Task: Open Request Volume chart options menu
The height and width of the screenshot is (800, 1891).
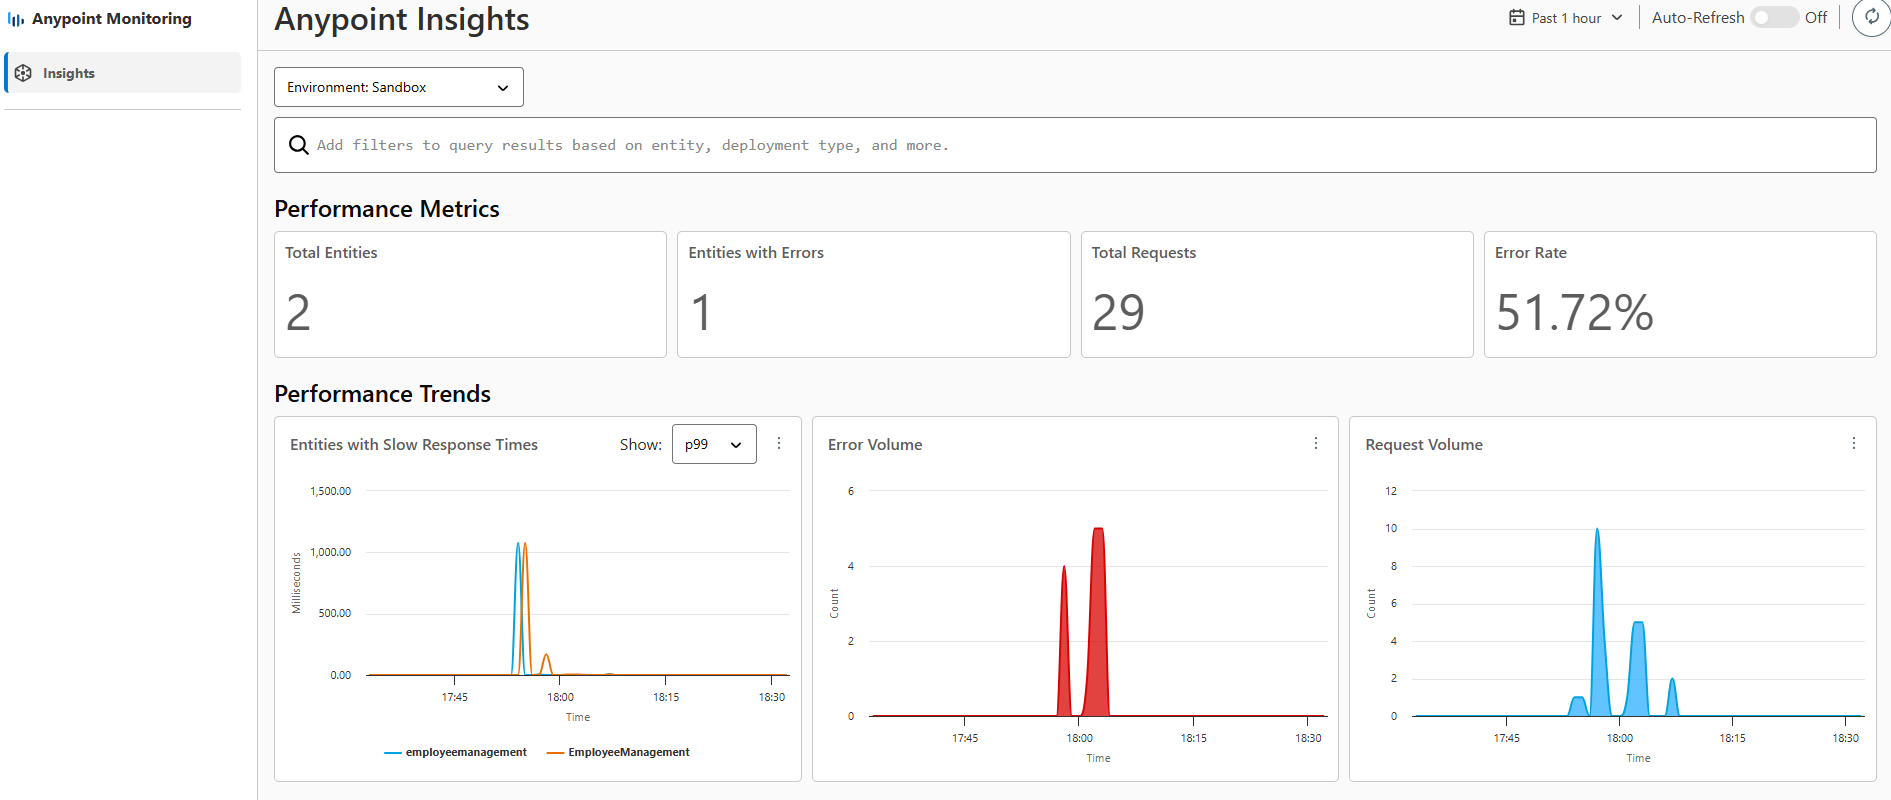Action: click(1853, 443)
